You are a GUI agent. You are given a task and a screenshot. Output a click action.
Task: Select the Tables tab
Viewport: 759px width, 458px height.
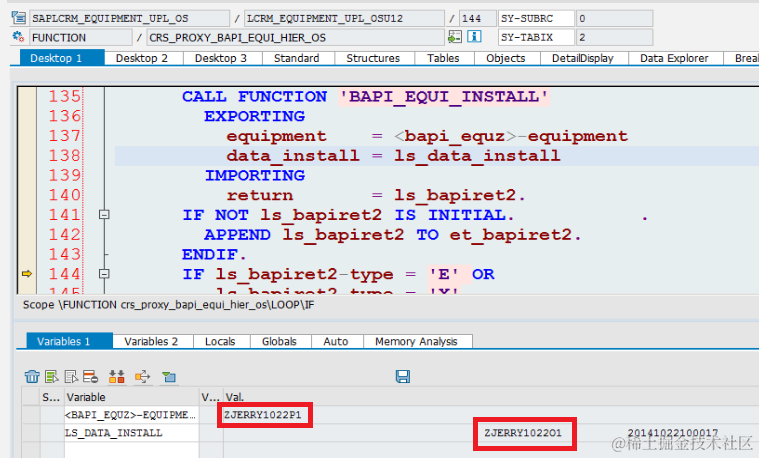444,58
